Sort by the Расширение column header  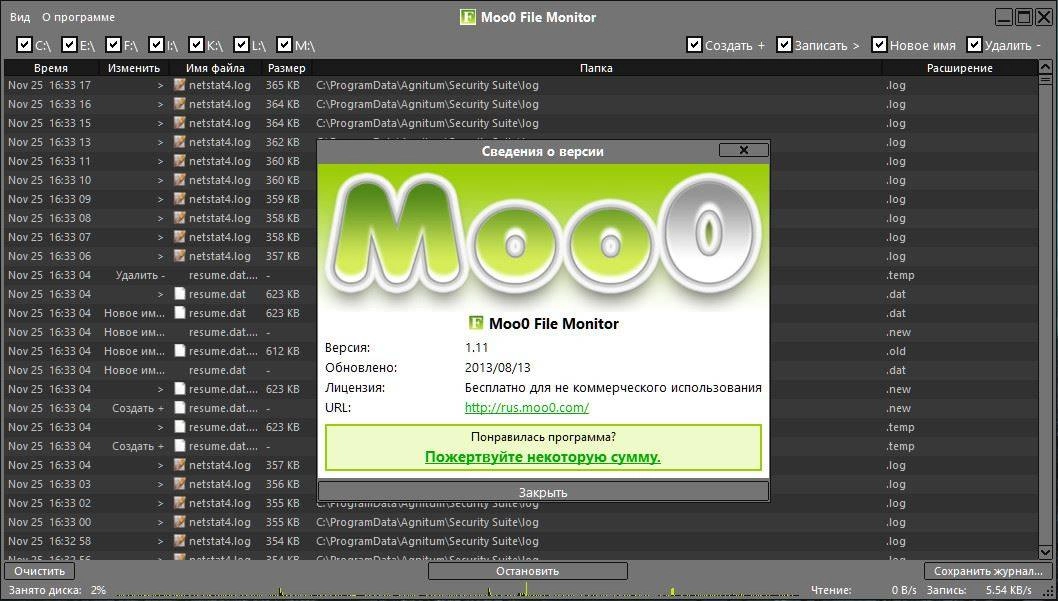[x=959, y=67]
